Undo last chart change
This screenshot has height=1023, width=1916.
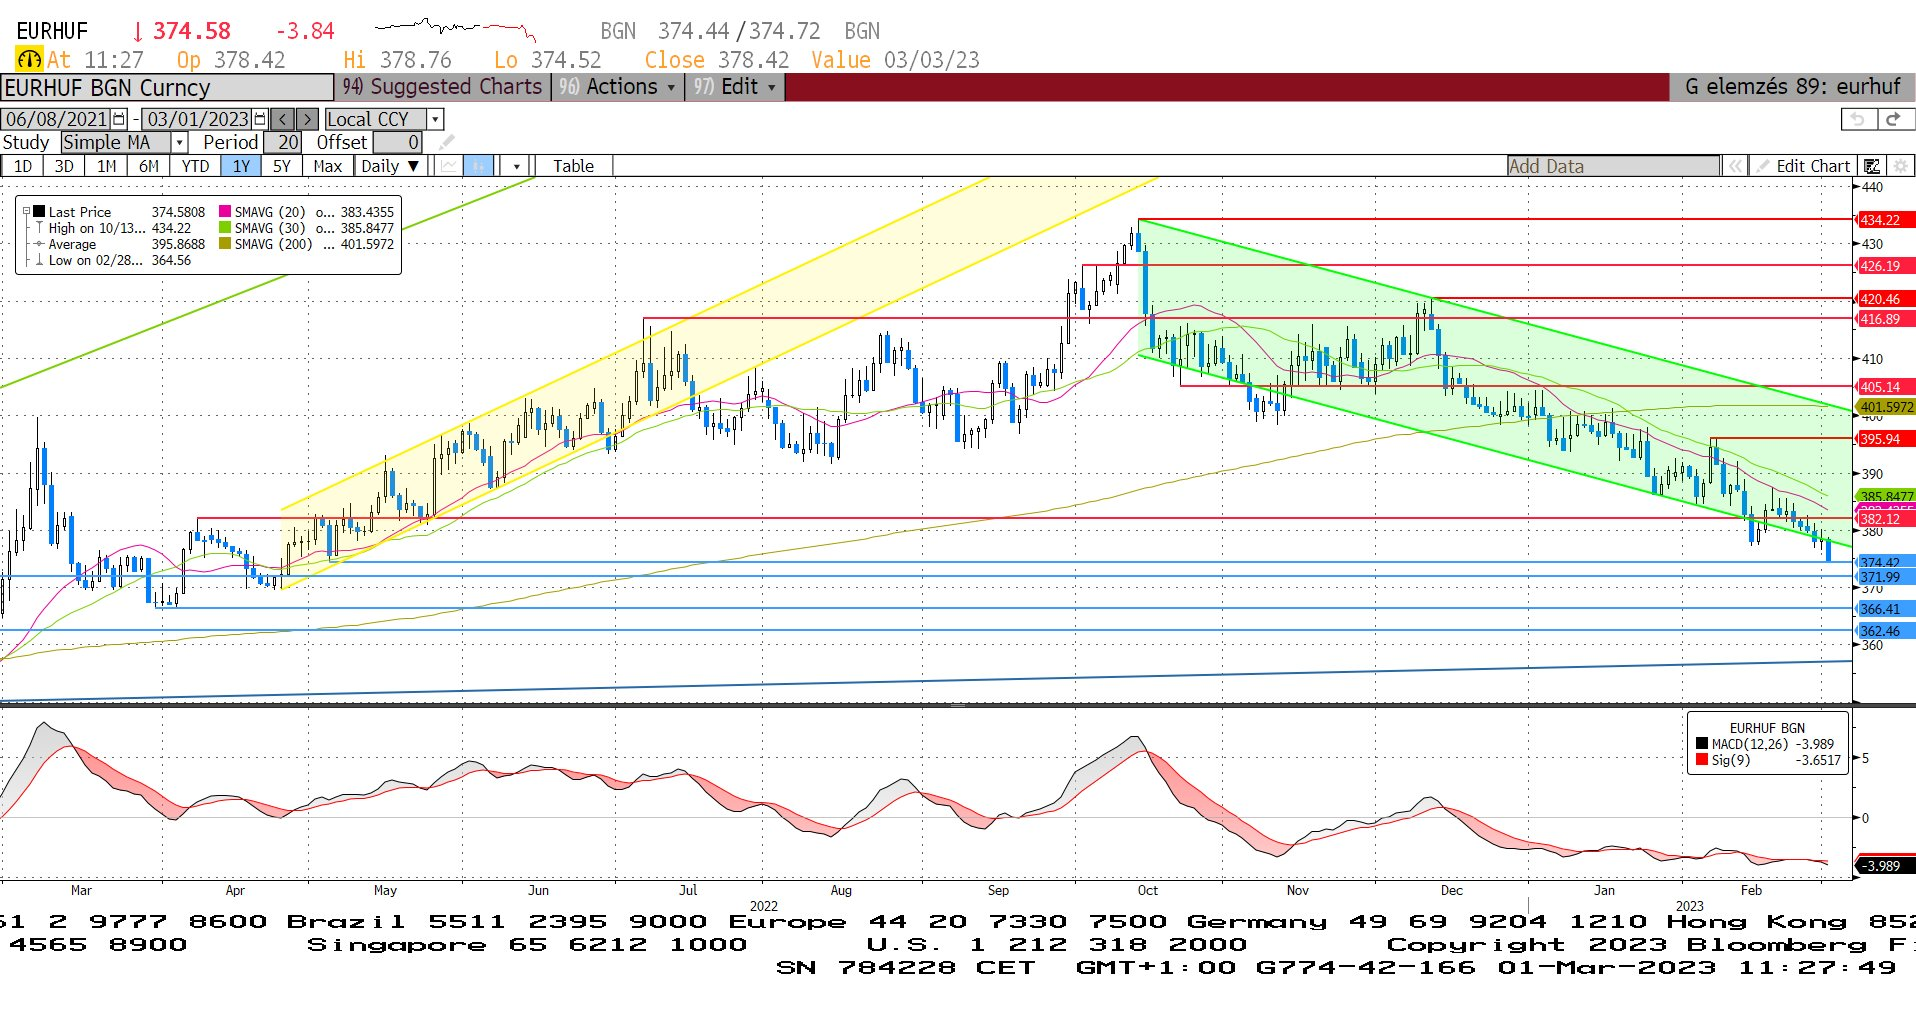pos(1858,119)
